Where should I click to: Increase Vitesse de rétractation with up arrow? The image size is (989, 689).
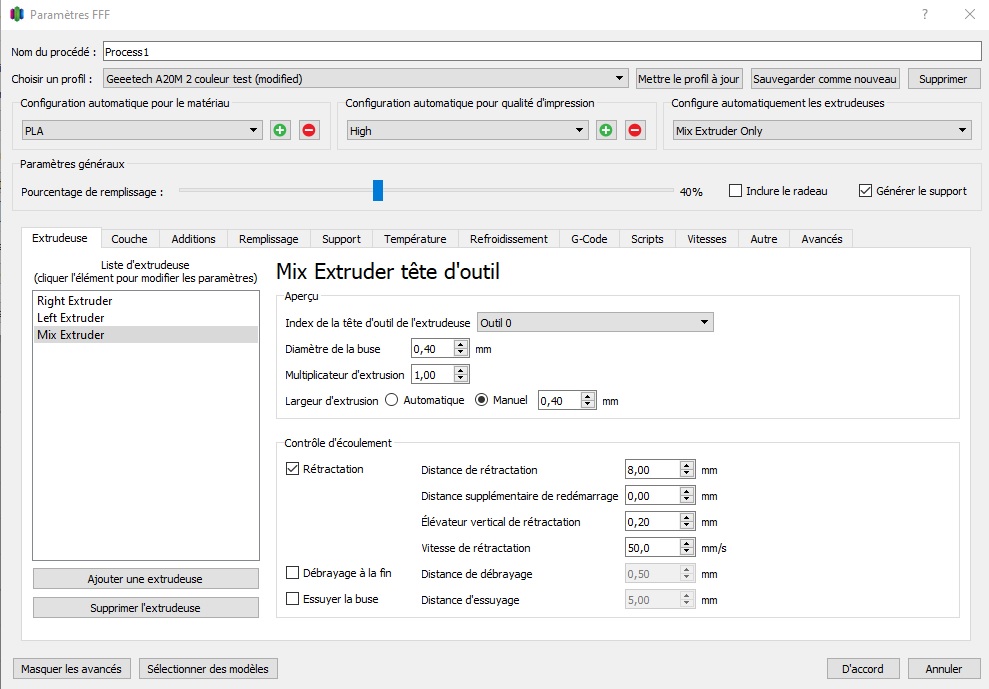pos(686,544)
